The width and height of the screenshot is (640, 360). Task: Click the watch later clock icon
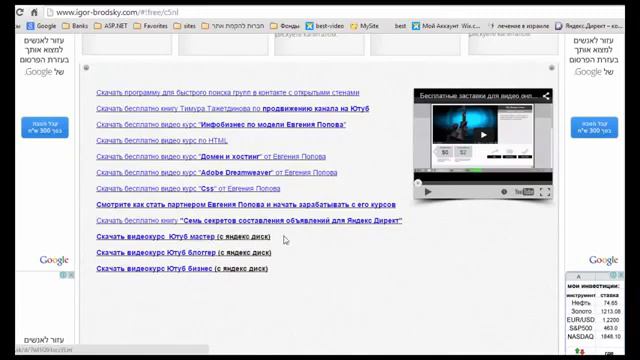504,192
